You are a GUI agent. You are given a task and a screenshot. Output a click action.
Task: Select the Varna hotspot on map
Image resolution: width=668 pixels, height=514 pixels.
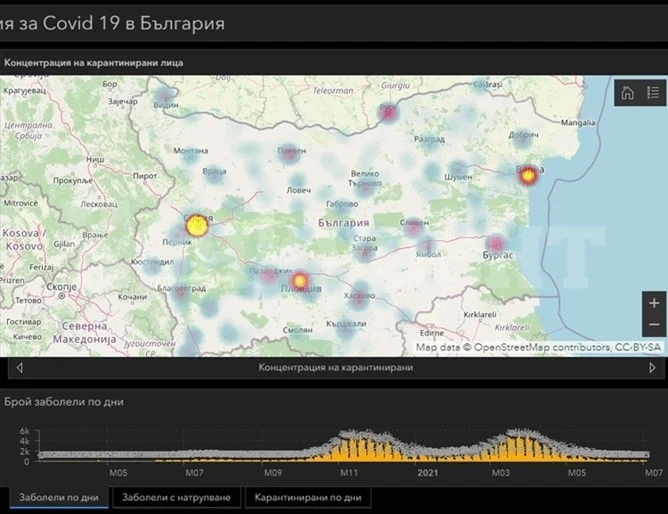[528, 175]
